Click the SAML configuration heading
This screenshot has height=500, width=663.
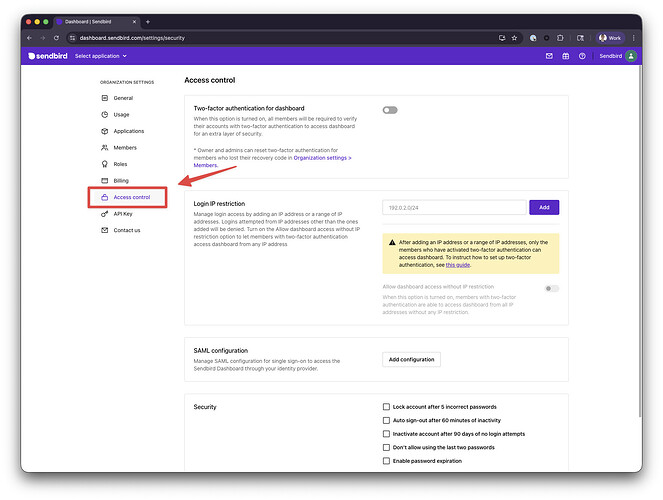click(221, 351)
